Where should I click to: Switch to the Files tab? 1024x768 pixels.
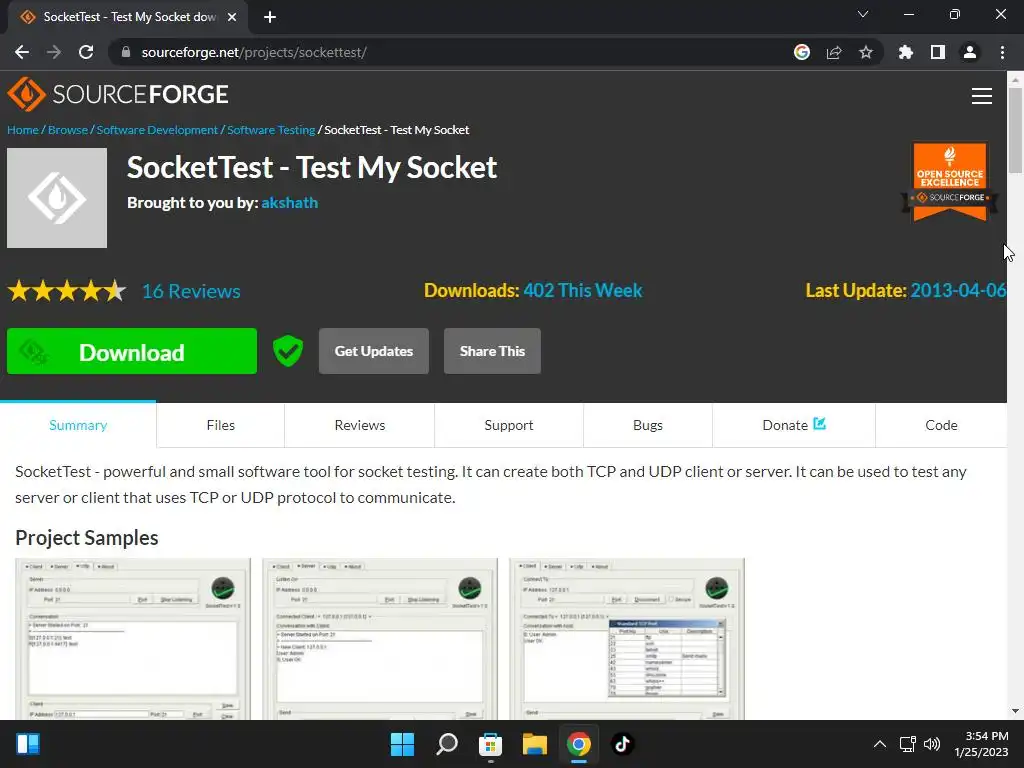click(x=221, y=425)
